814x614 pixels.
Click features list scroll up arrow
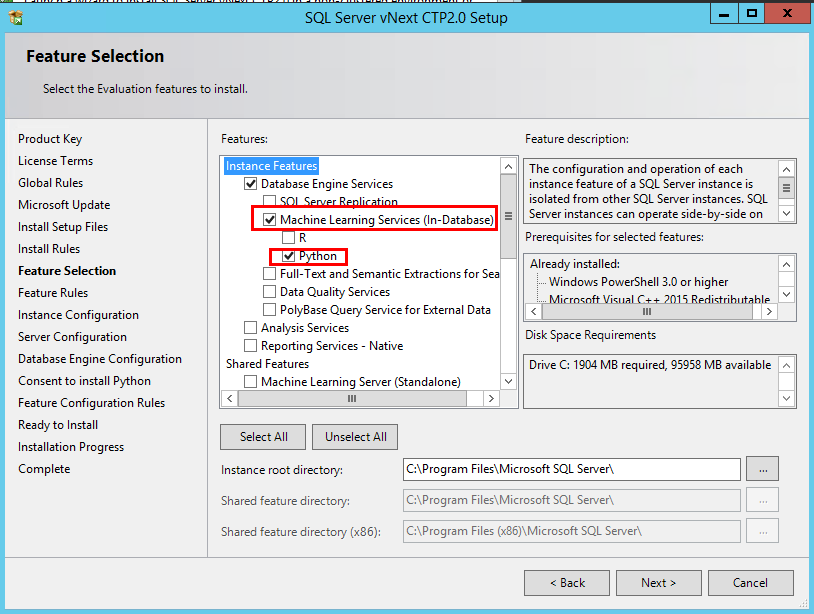[x=509, y=167]
